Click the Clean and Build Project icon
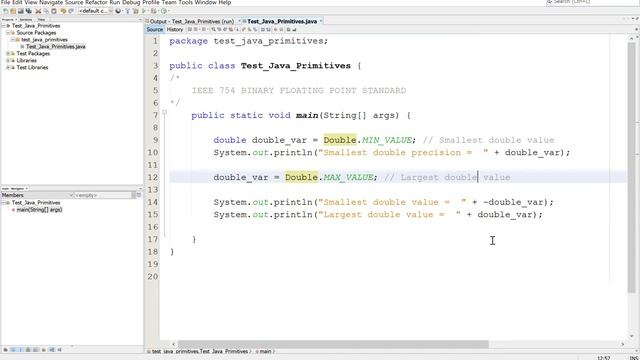The height and width of the screenshot is (360, 640). pyautogui.click(x=135, y=11)
